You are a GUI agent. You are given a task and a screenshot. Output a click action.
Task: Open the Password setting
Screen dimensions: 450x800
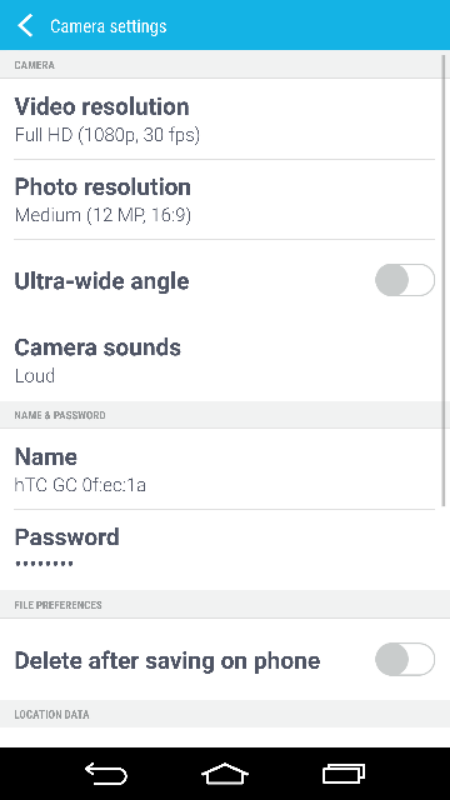pos(224,549)
